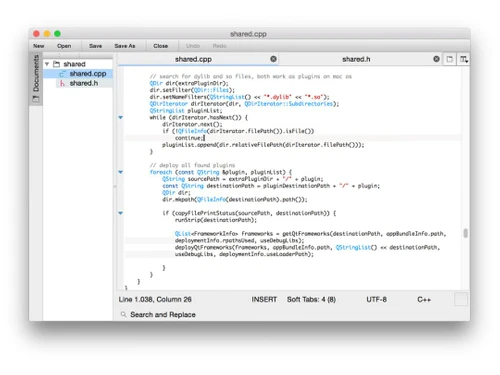This screenshot has width=500, height=375.
Task: Click the "QDirIterator dirIterator(" line
Action: (244, 104)
